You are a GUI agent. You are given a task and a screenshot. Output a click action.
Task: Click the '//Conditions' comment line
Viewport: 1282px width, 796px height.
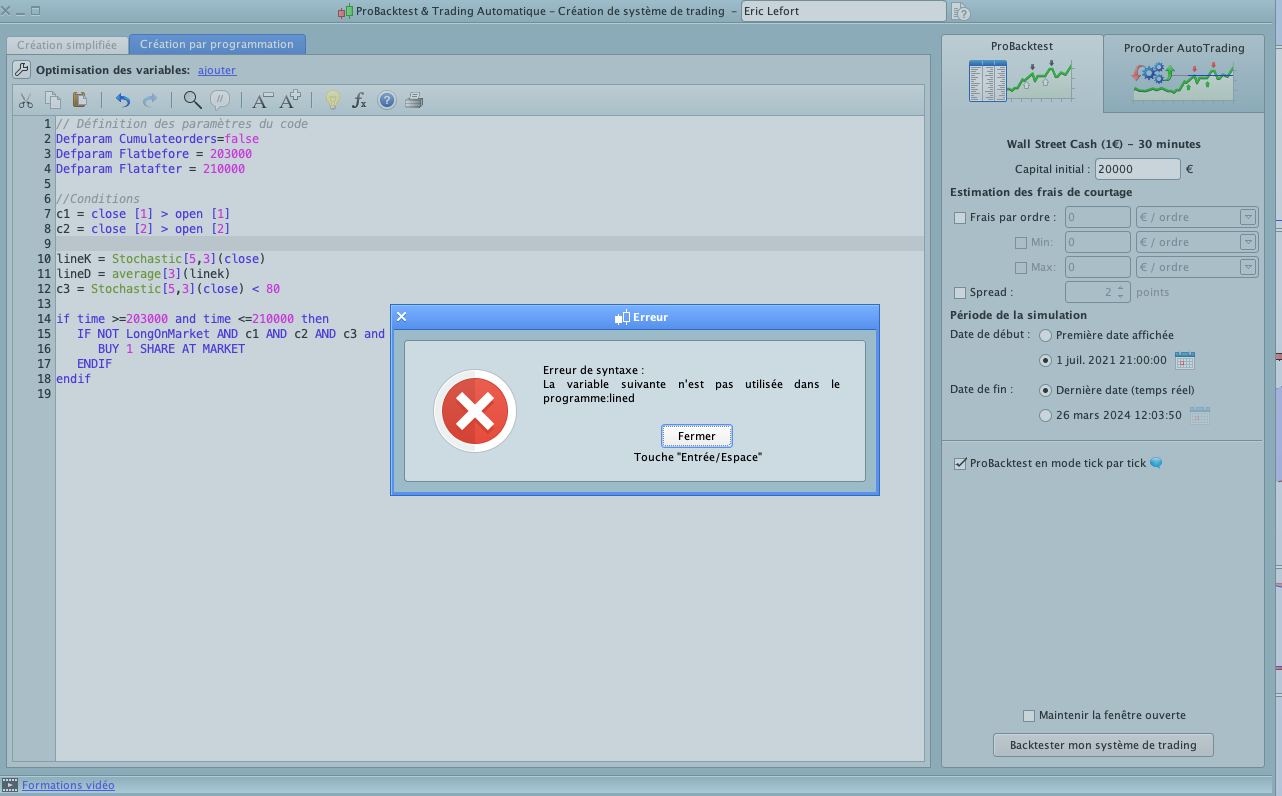[98, 199]
